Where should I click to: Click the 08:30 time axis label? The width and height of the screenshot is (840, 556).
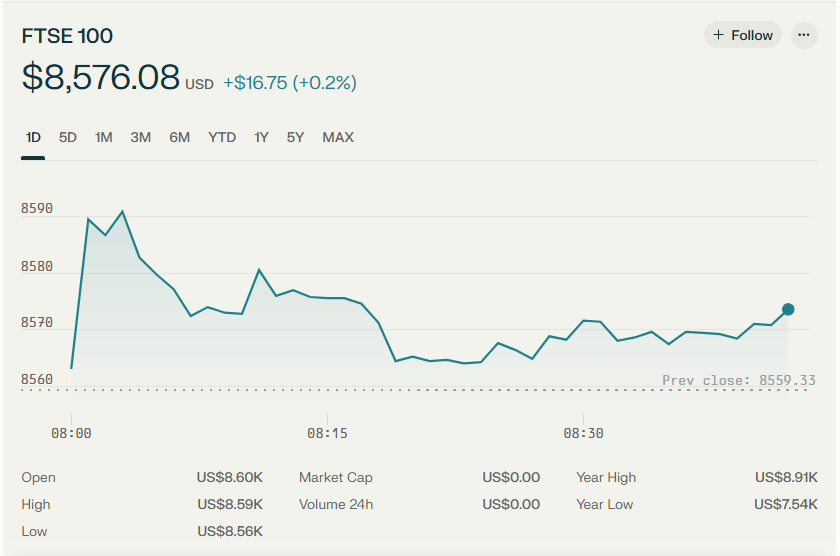tap(583, 433)
